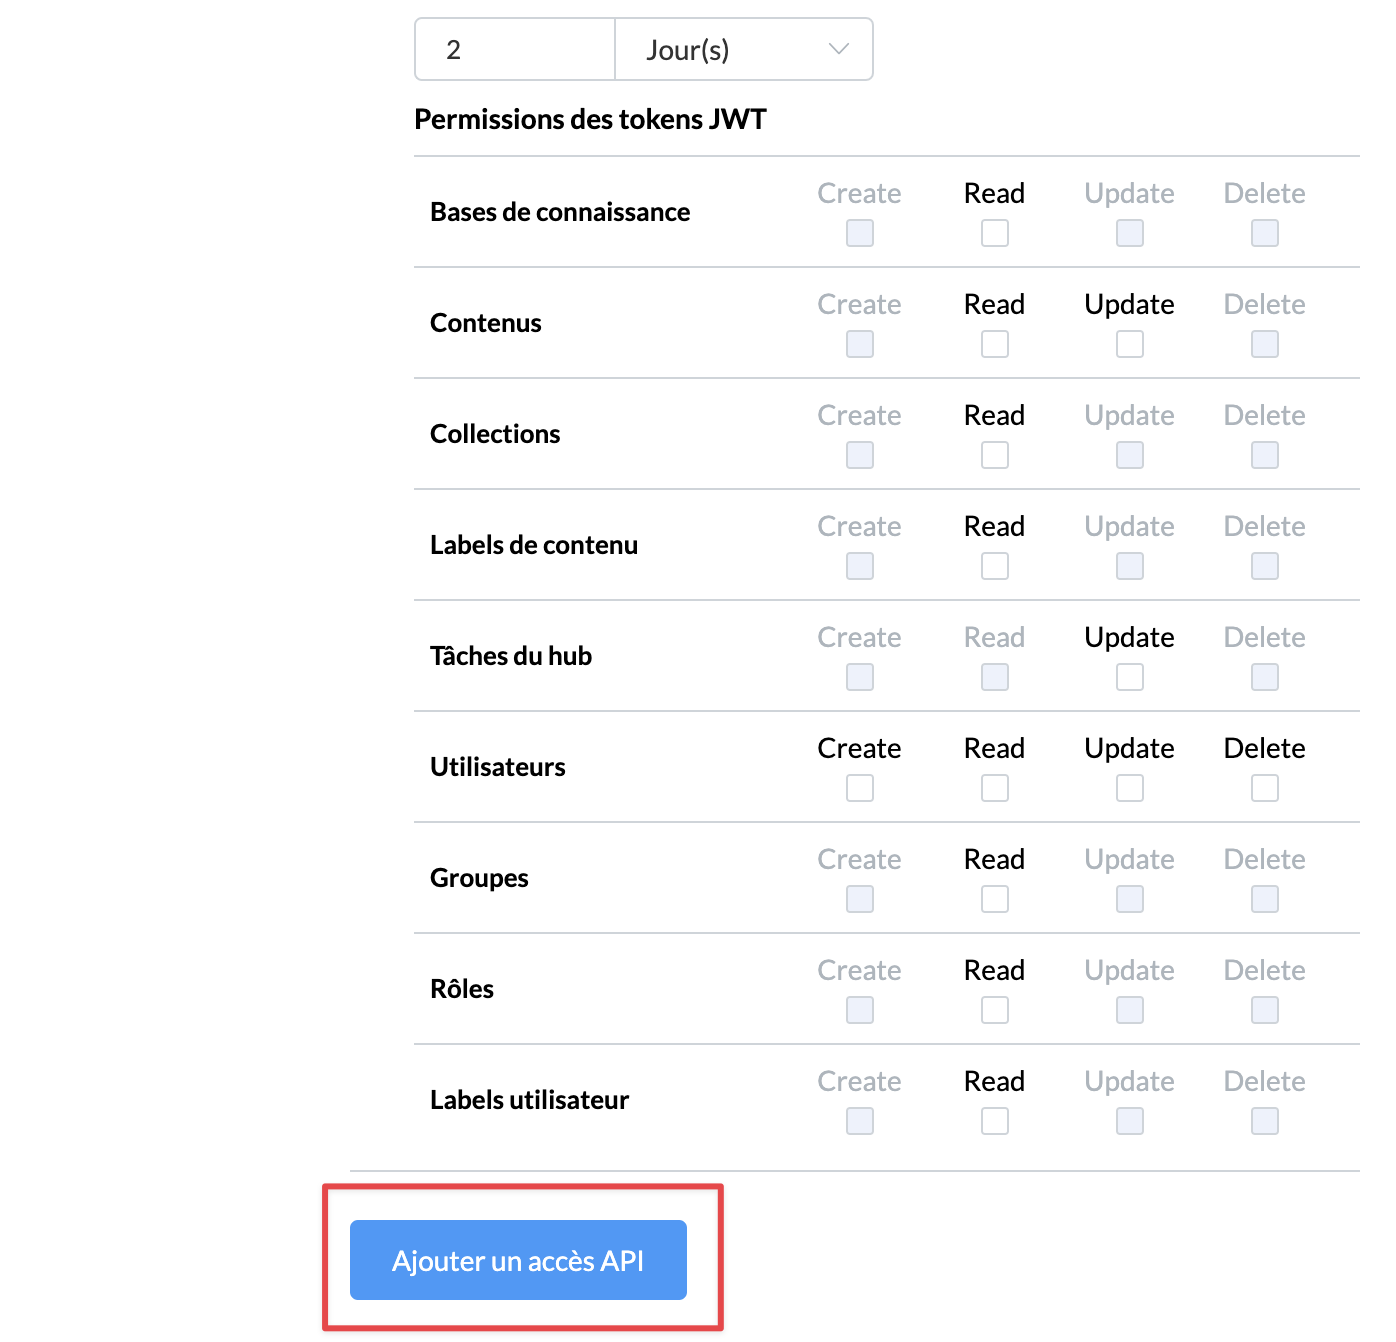
Task: Enable Create permission for Utilisateurs
Action: [860, 788]
